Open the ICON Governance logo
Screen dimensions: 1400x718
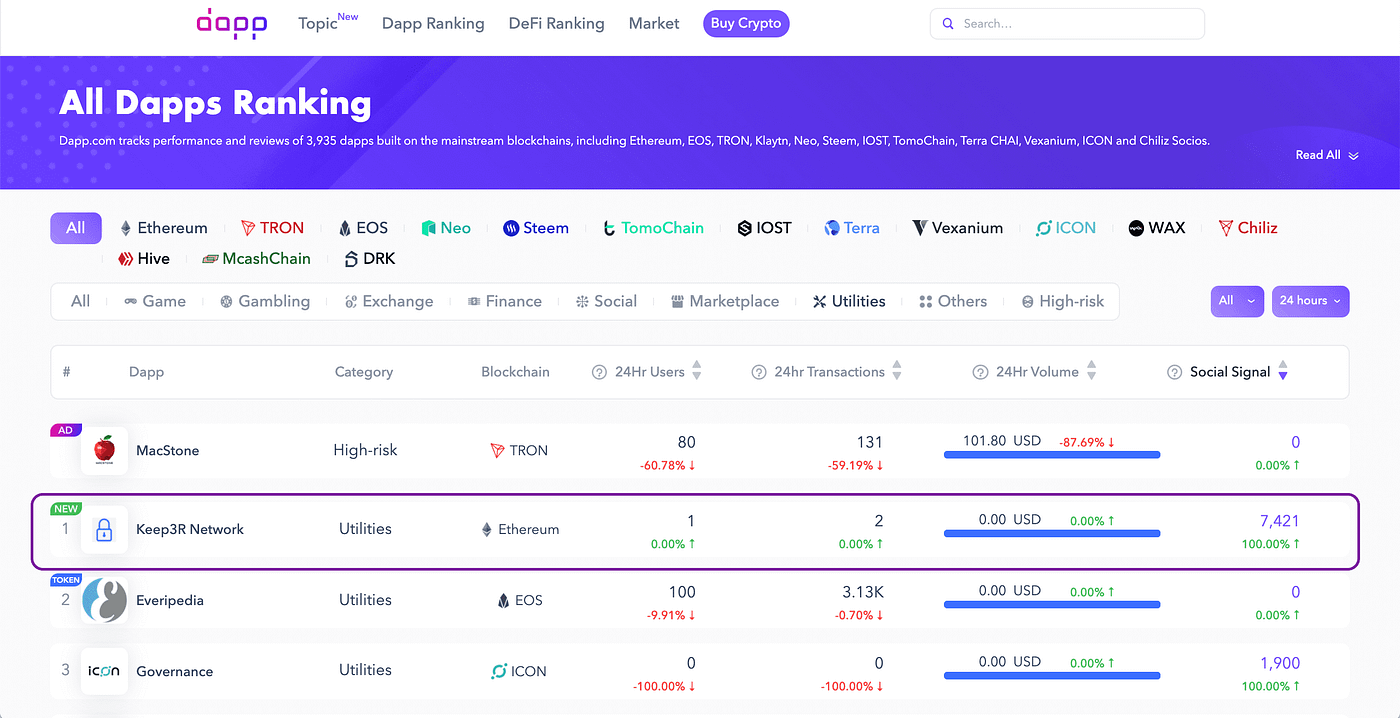click(104, 671)
